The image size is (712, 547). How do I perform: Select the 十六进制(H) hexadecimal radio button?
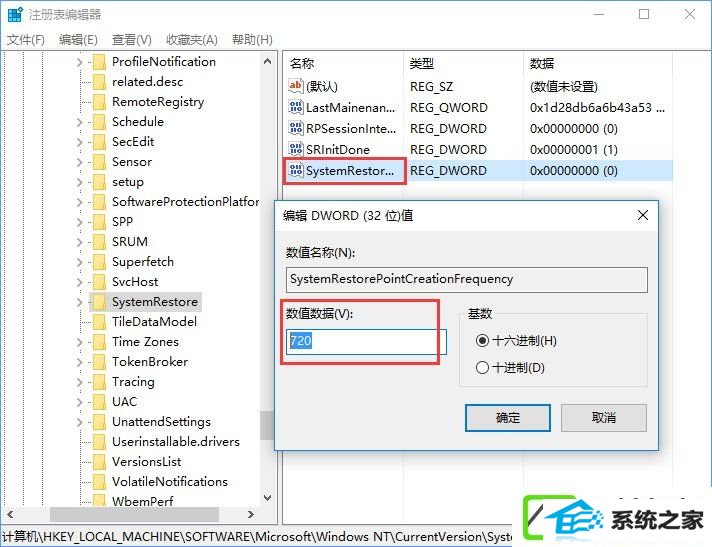[x=482, y=340]
